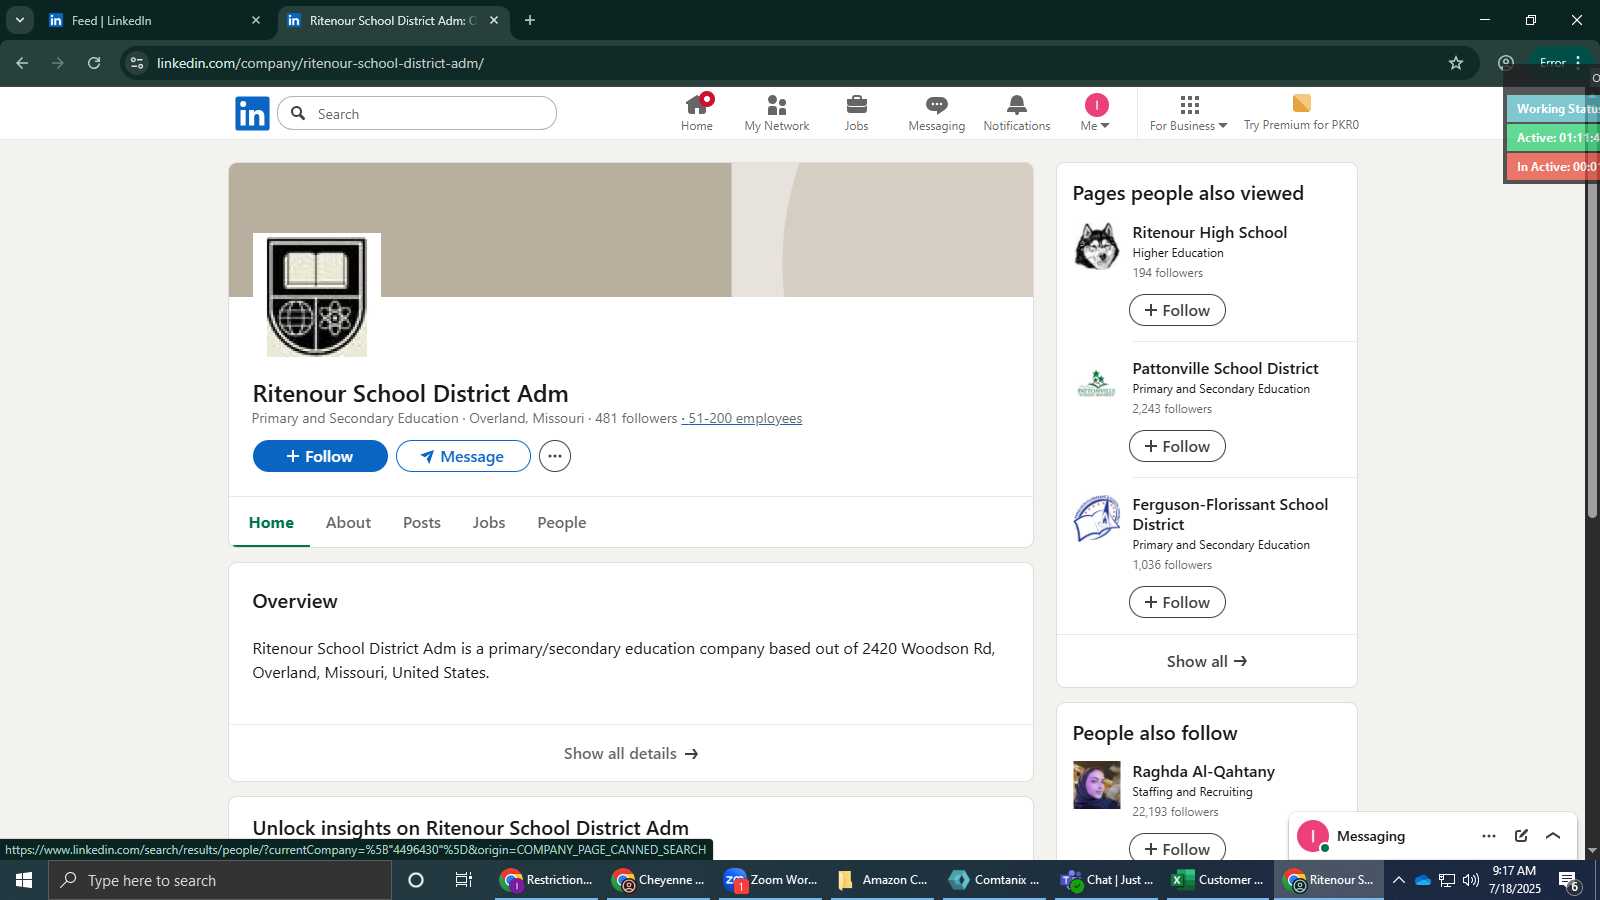Follow Ferguson-Florissant School District
The image size is (1600, 900).
(x=1177, y=602)
